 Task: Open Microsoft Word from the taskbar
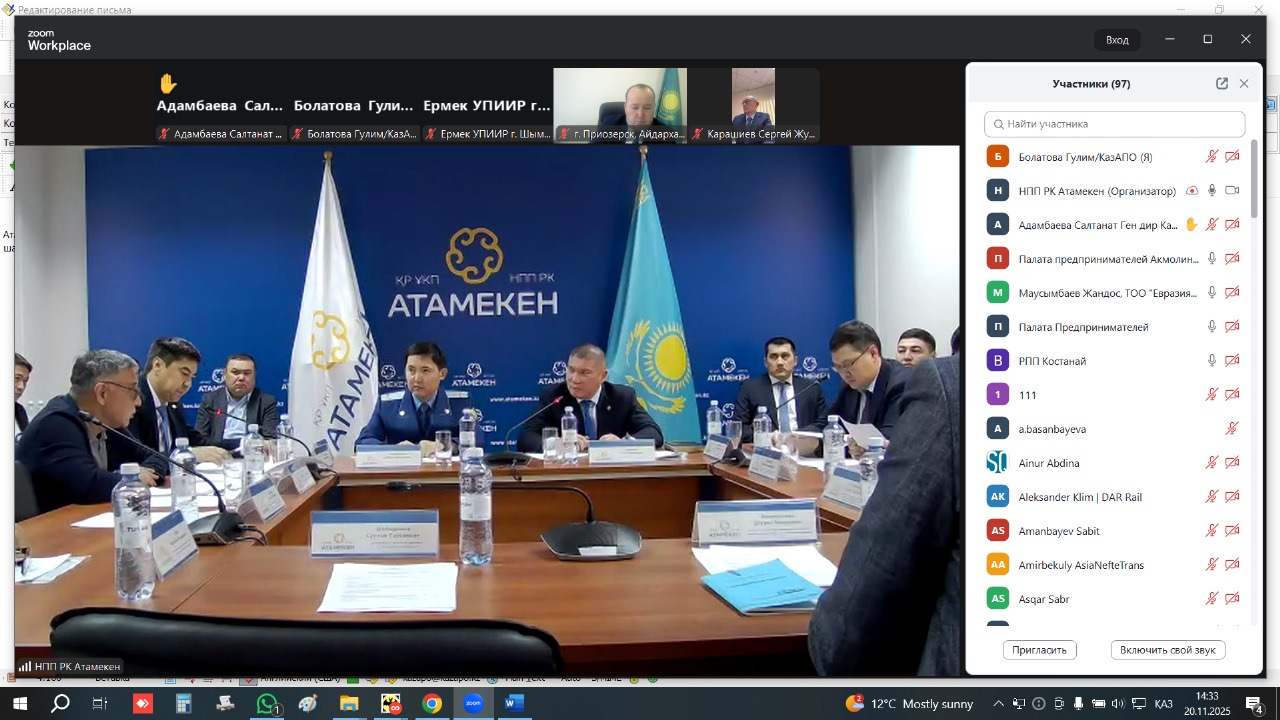pyautogui.click(x=514, y=704)
